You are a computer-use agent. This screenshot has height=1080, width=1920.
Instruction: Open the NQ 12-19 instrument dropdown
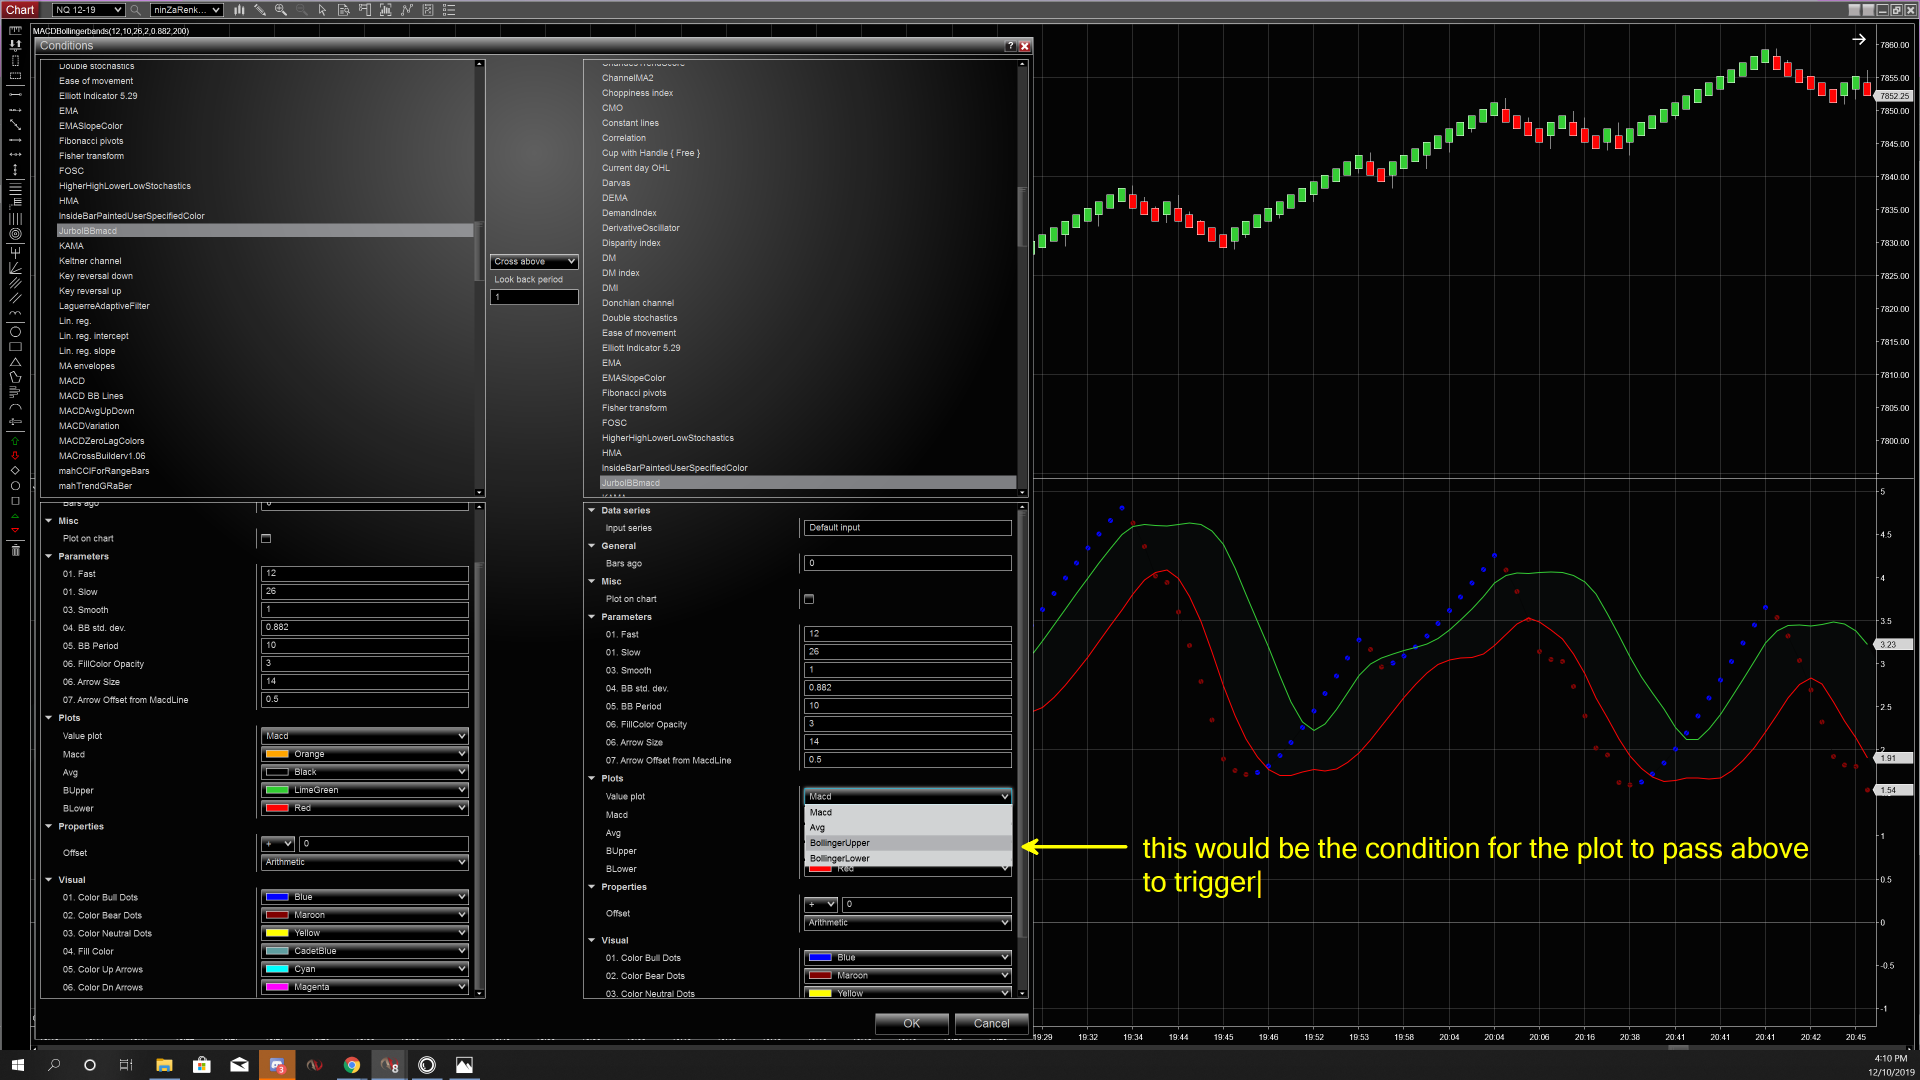pyautogui.click(x=88, y=10)
